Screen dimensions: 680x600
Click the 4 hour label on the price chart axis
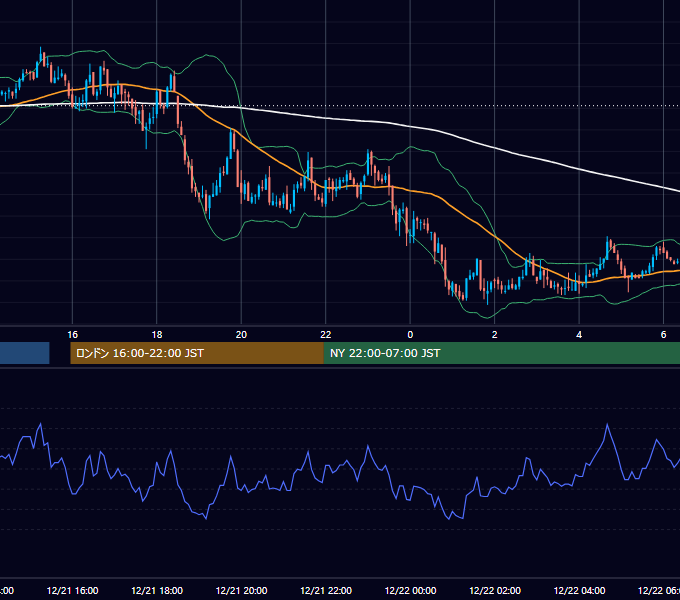(x=579, y=335)
